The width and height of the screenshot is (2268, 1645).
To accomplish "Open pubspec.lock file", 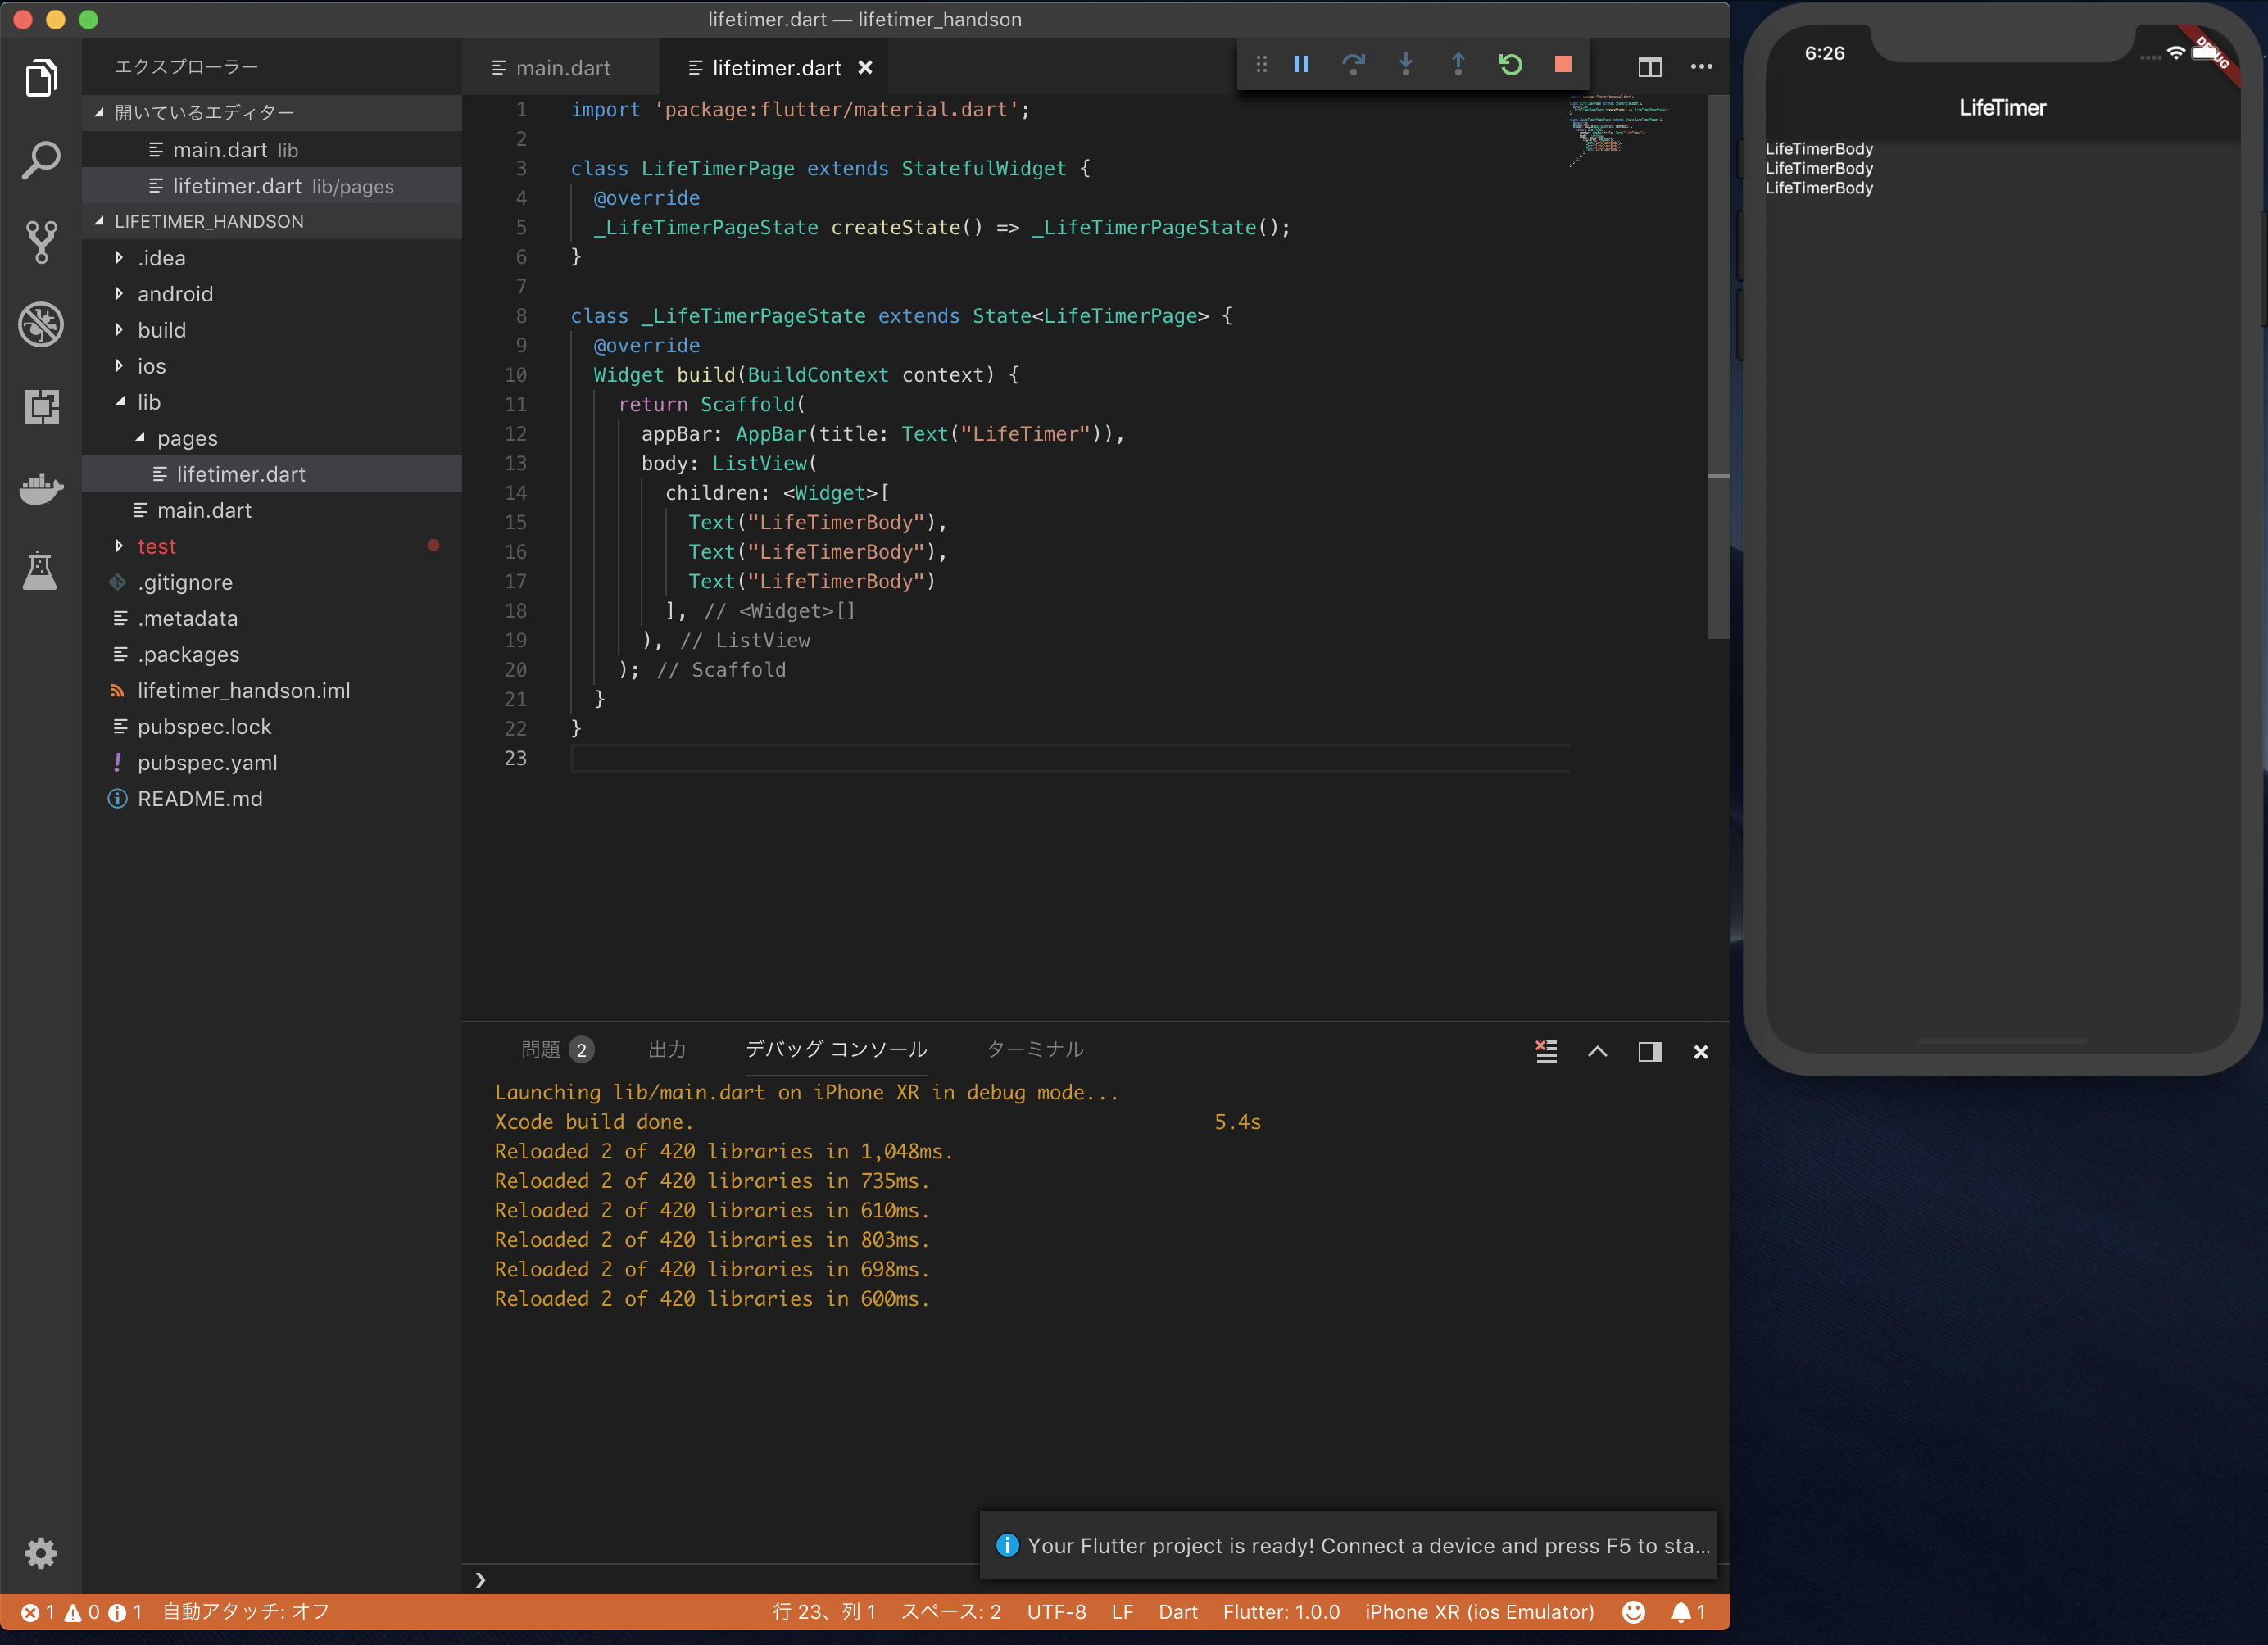I will pos(272,726).
